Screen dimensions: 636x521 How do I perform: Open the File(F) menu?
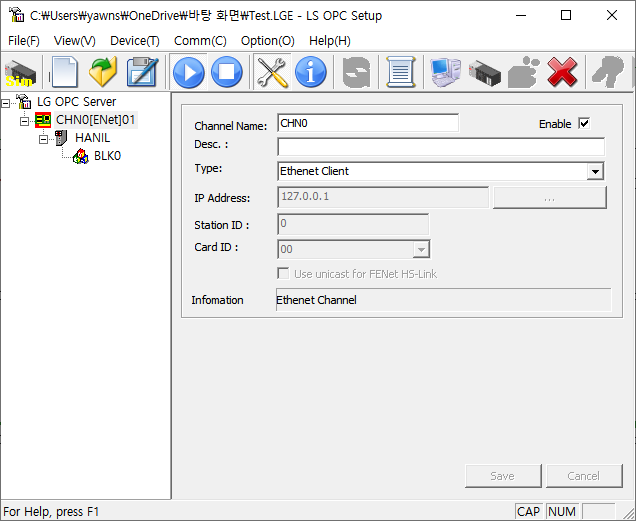(24, 41)
